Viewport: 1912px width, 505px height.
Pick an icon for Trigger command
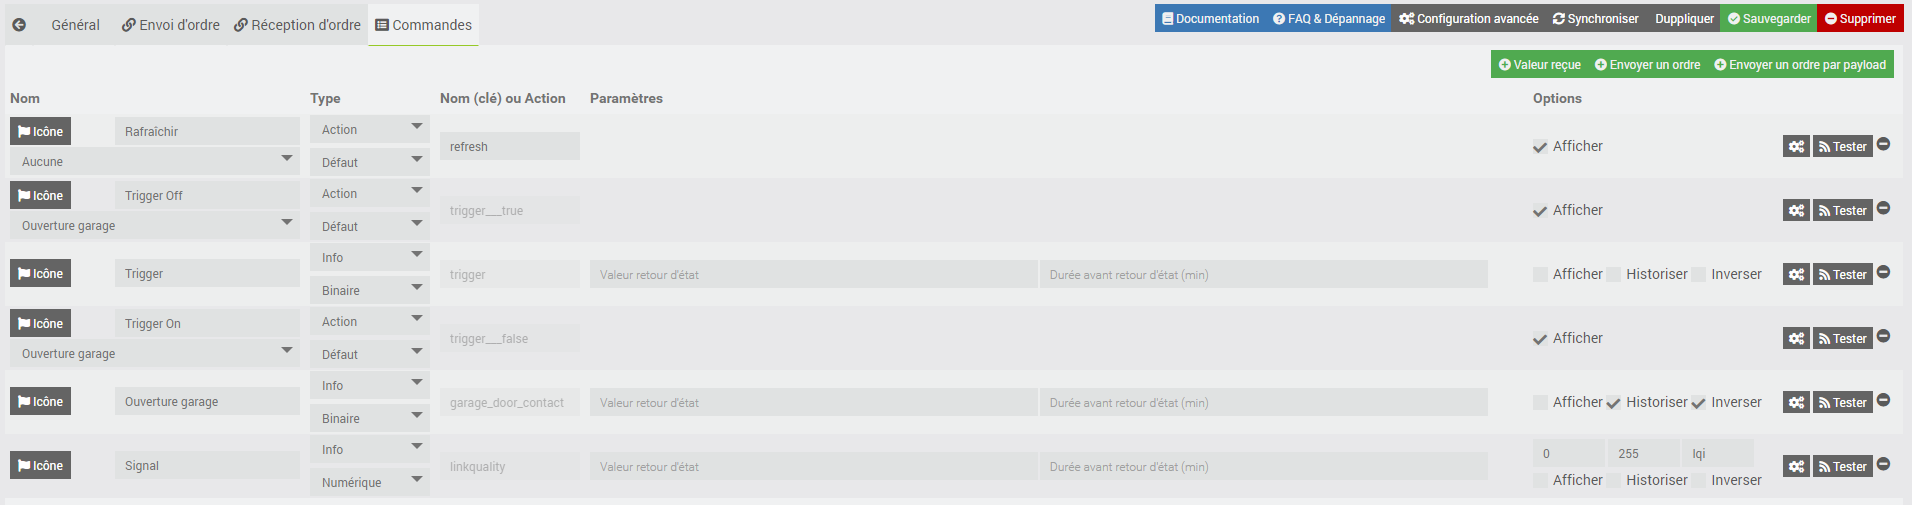point(40,273)
